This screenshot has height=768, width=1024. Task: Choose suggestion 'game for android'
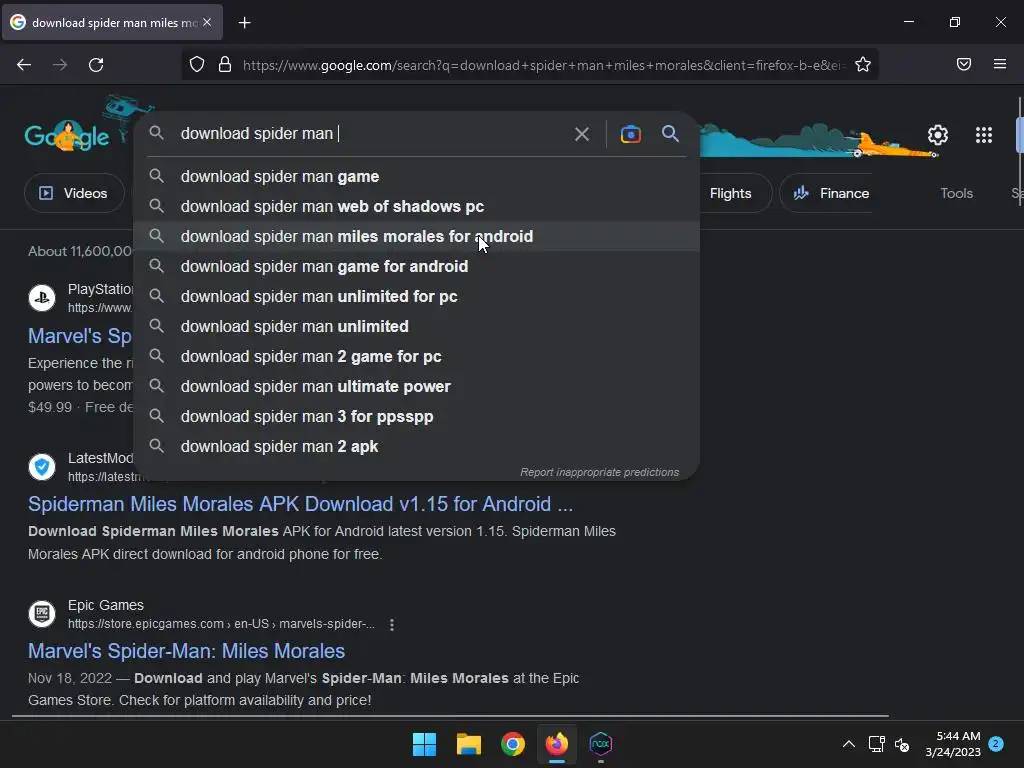point(417,266)
